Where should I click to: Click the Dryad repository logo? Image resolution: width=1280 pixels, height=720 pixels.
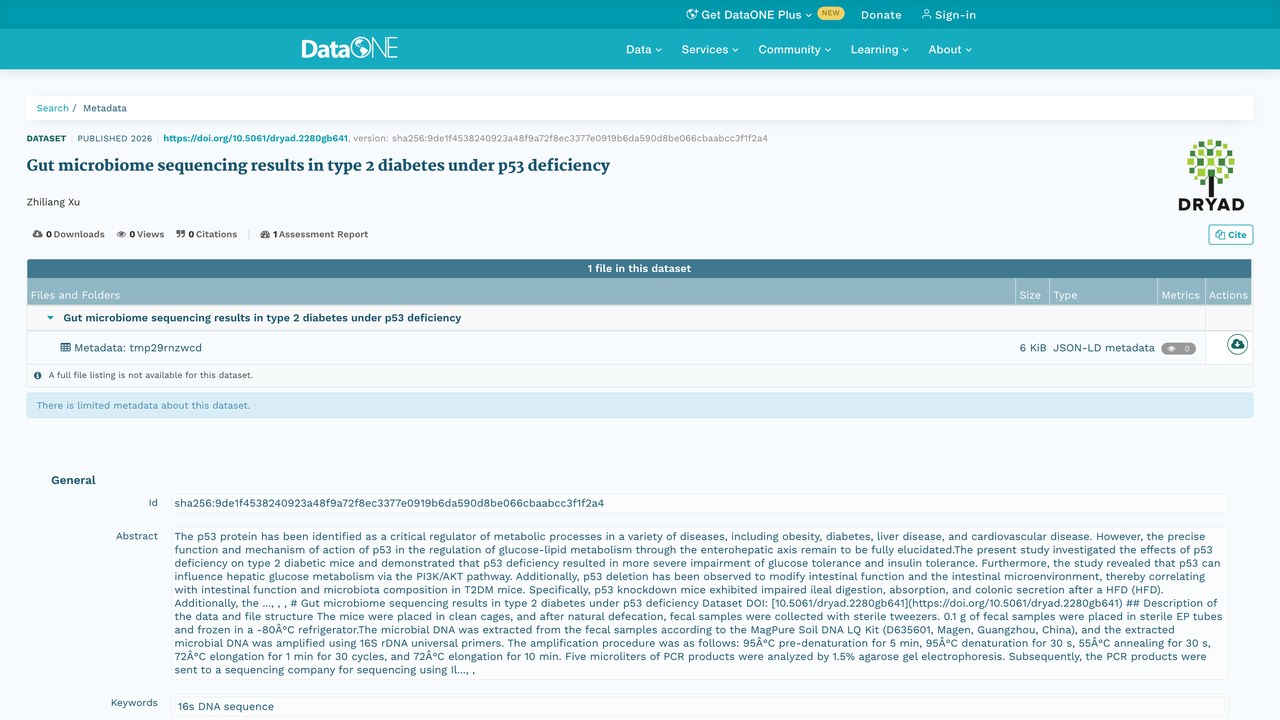coord(1210,175)
